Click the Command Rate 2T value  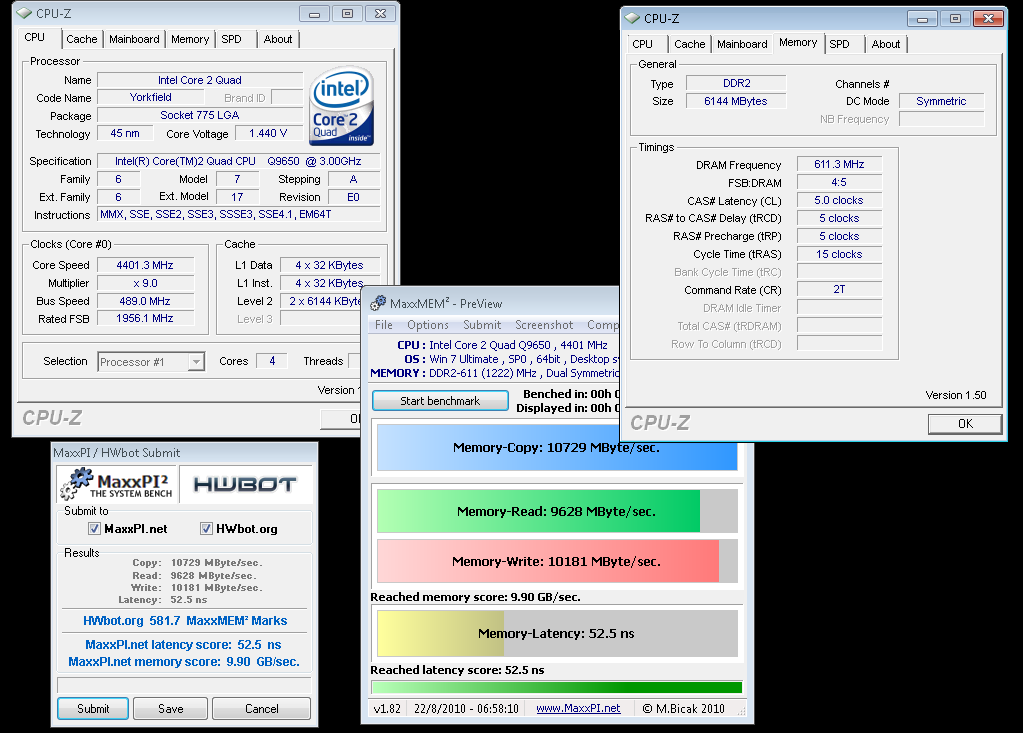(839, 289)
